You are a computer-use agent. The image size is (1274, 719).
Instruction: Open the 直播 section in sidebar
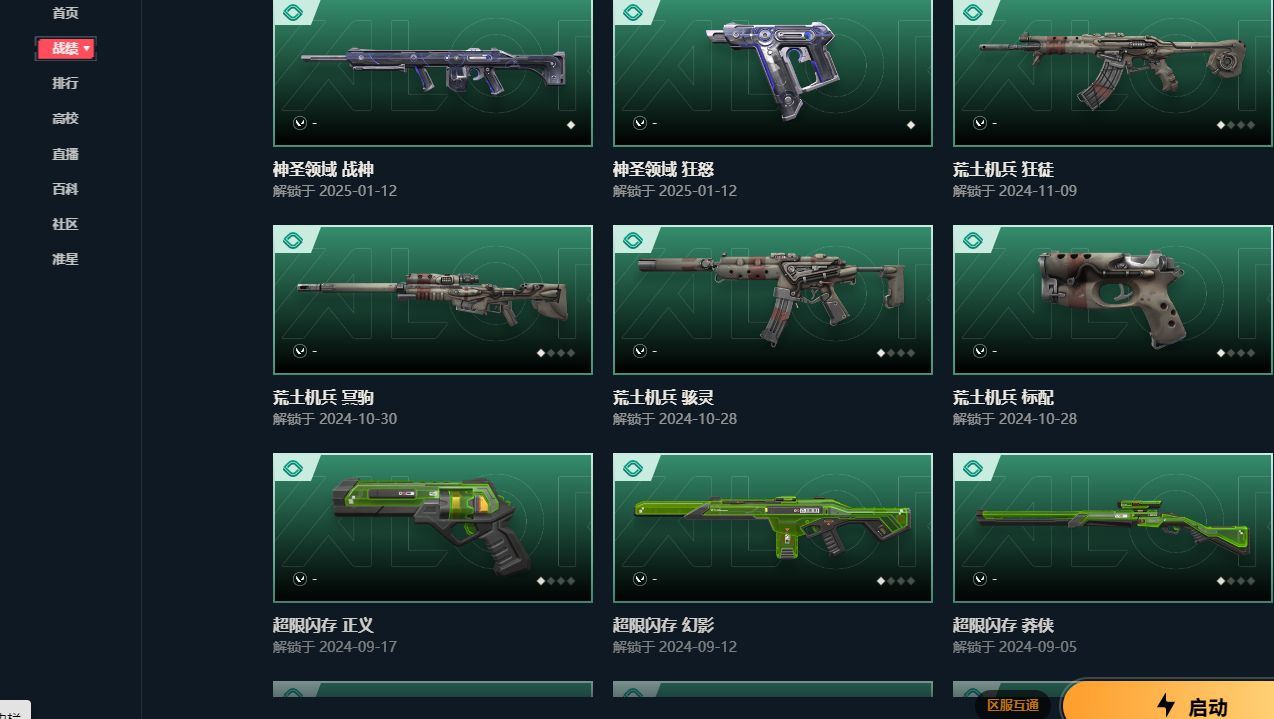click(65, 154)
